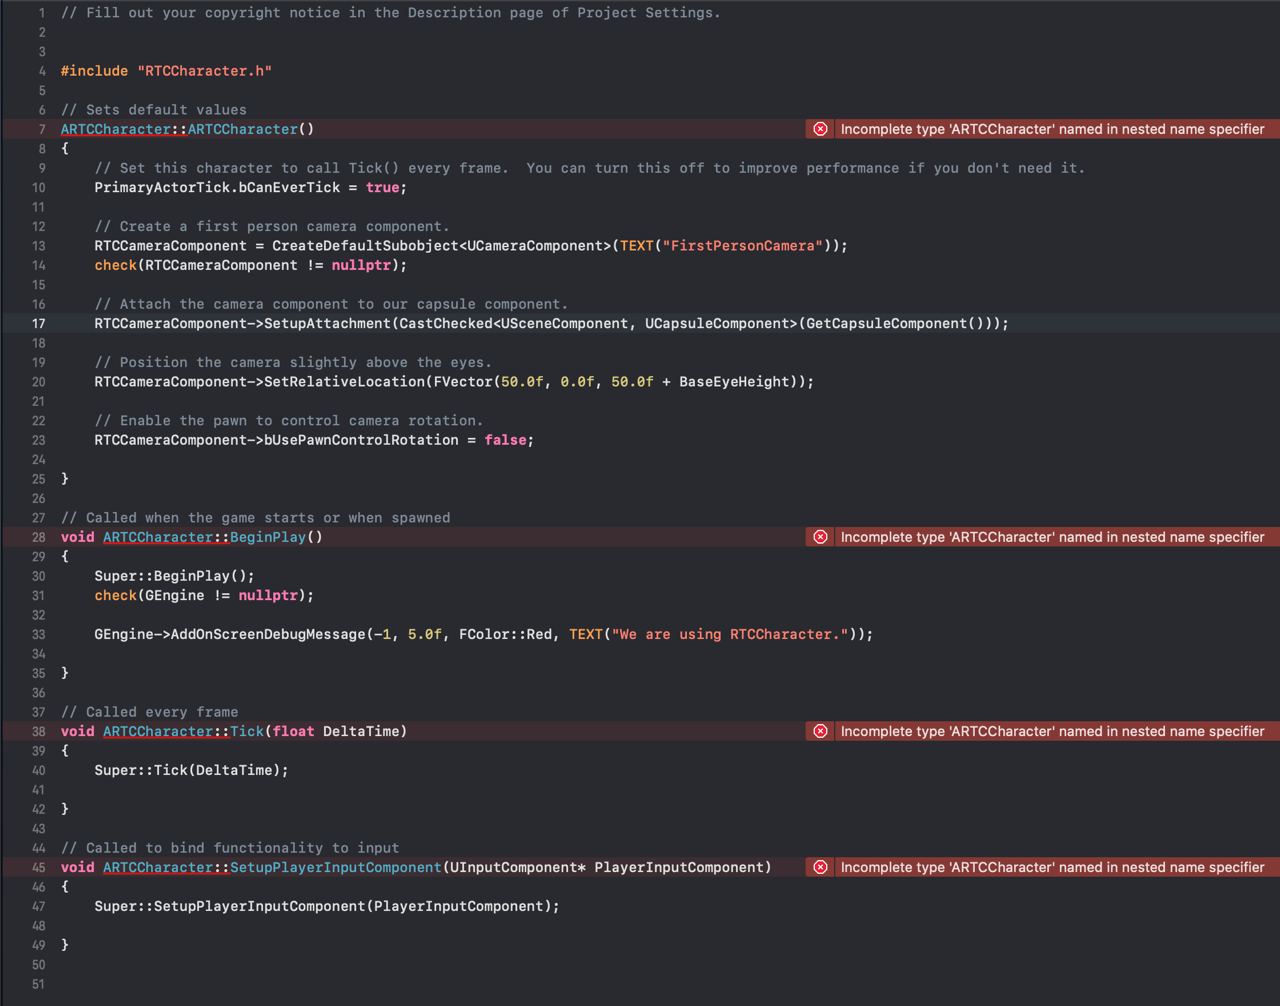Click the #include directive keyword
This screenshot has width=1280, height=1006.
(94, 71)
